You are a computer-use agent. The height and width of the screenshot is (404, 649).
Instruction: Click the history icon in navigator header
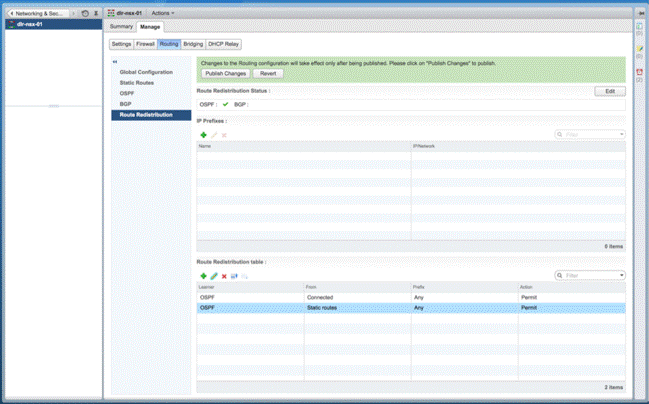[86, 13]
